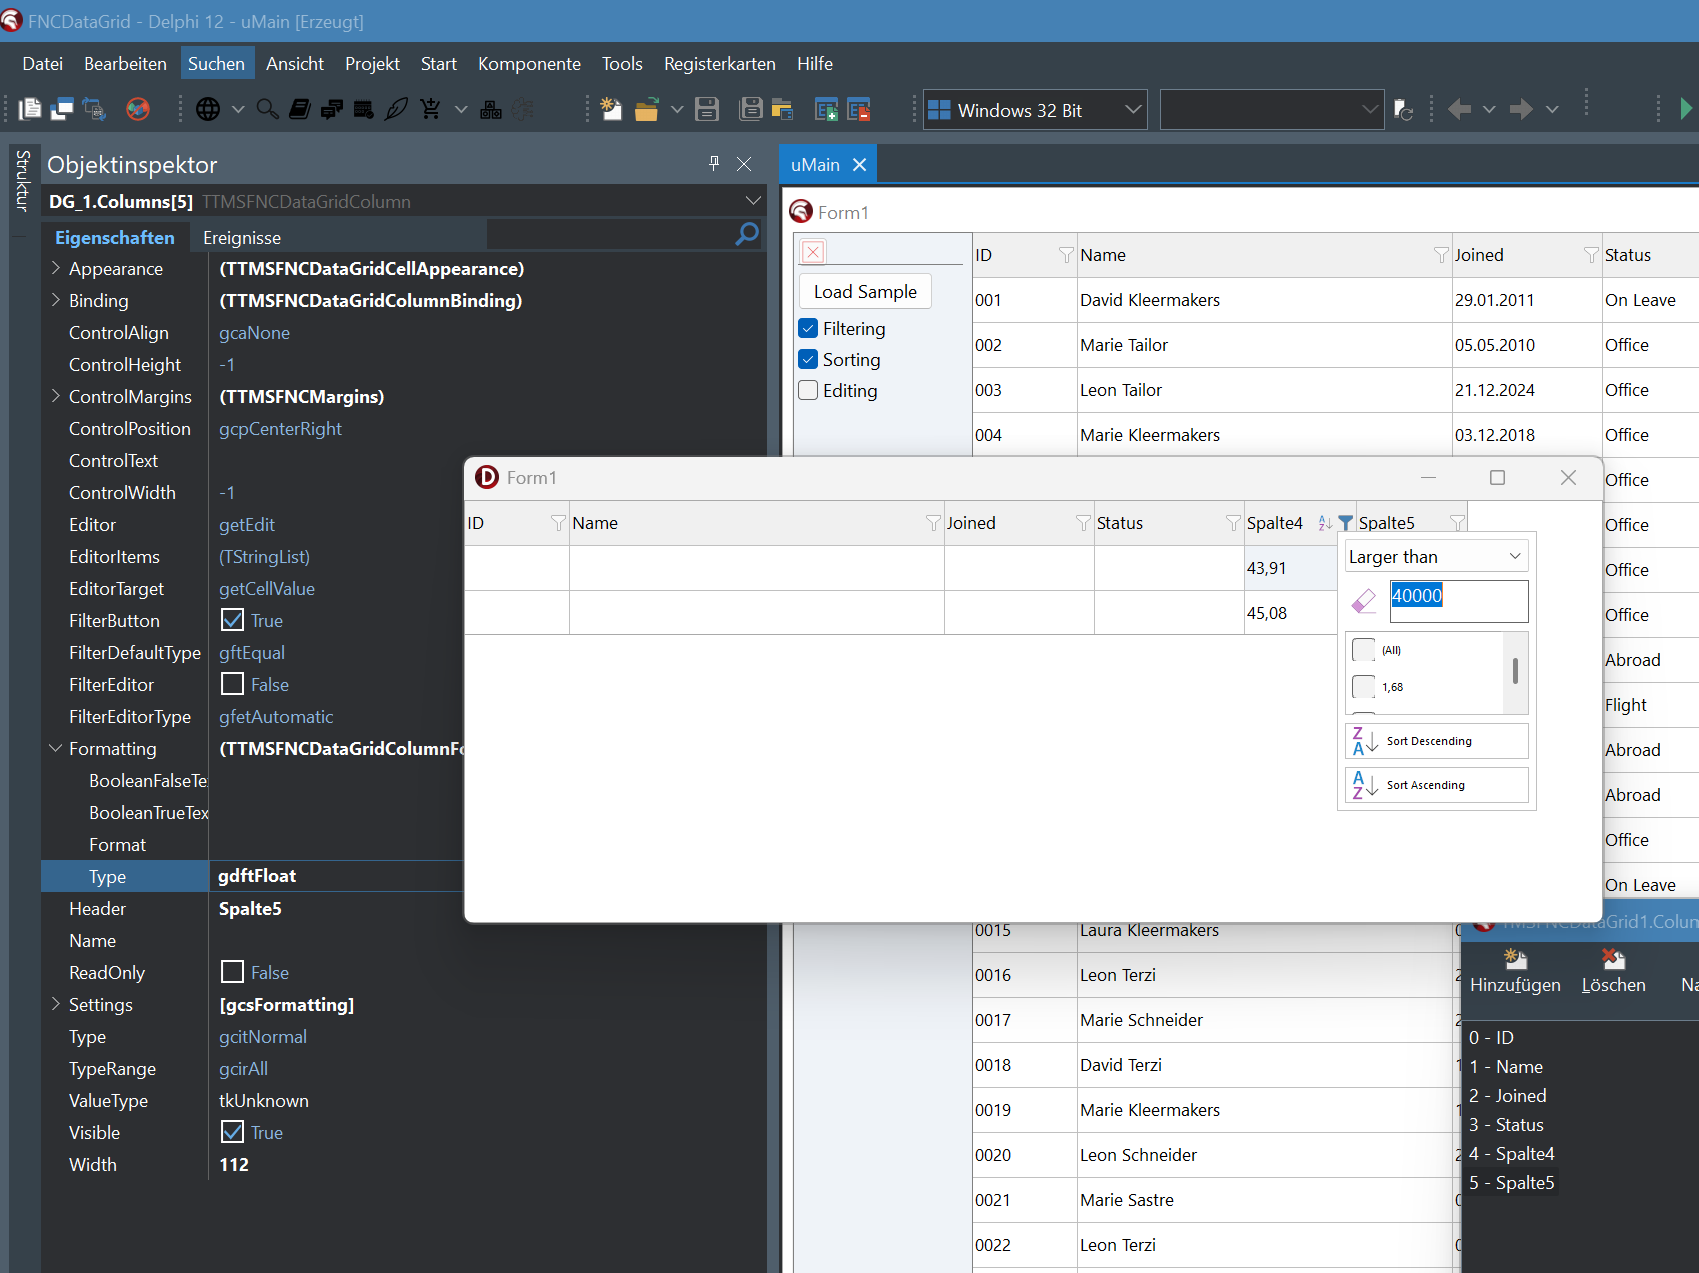1699x1273 pixels.
Task: Click the chat bubbles forum icon
Action: (x=332, y=109)
